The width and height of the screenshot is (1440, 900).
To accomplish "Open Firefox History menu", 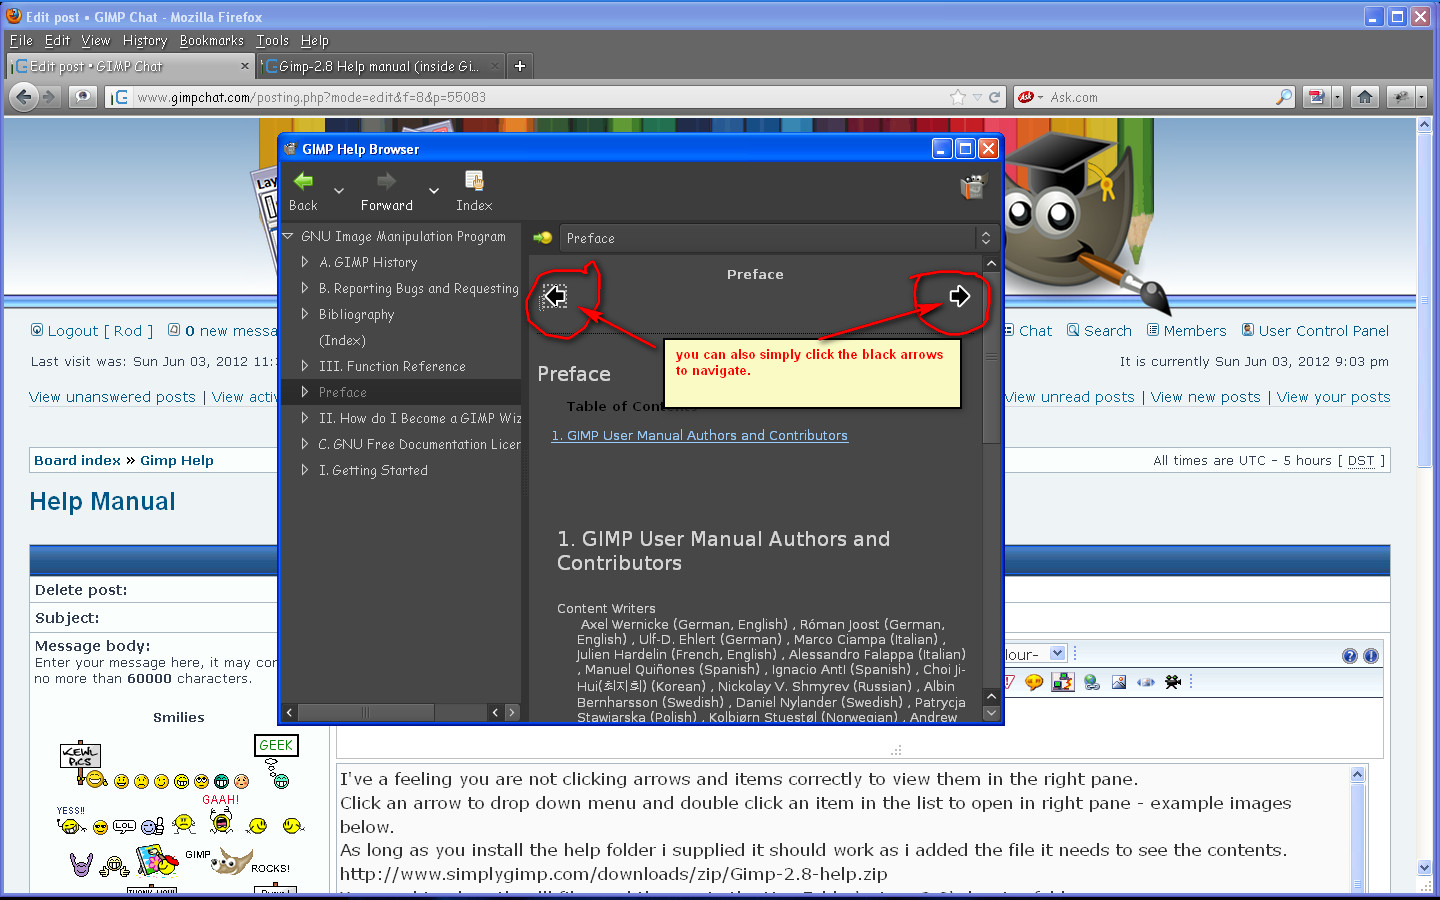I will [x=145, y=41].
